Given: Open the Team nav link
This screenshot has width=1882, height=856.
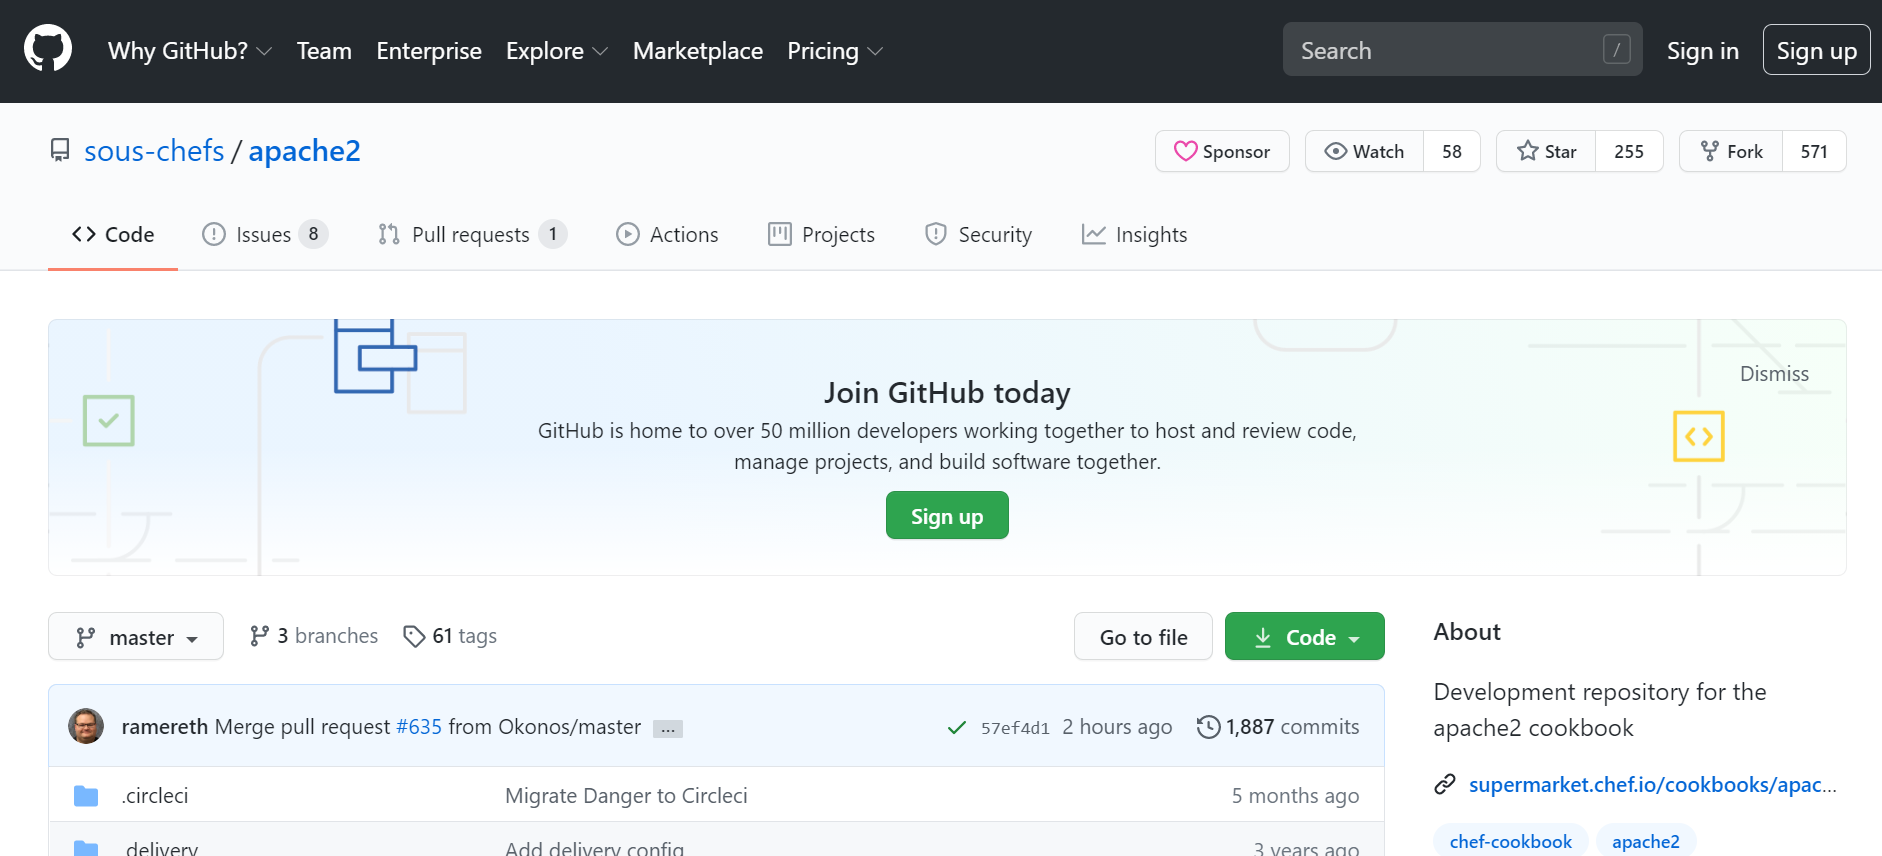Looking at the screenshot, I should point(324,51).
